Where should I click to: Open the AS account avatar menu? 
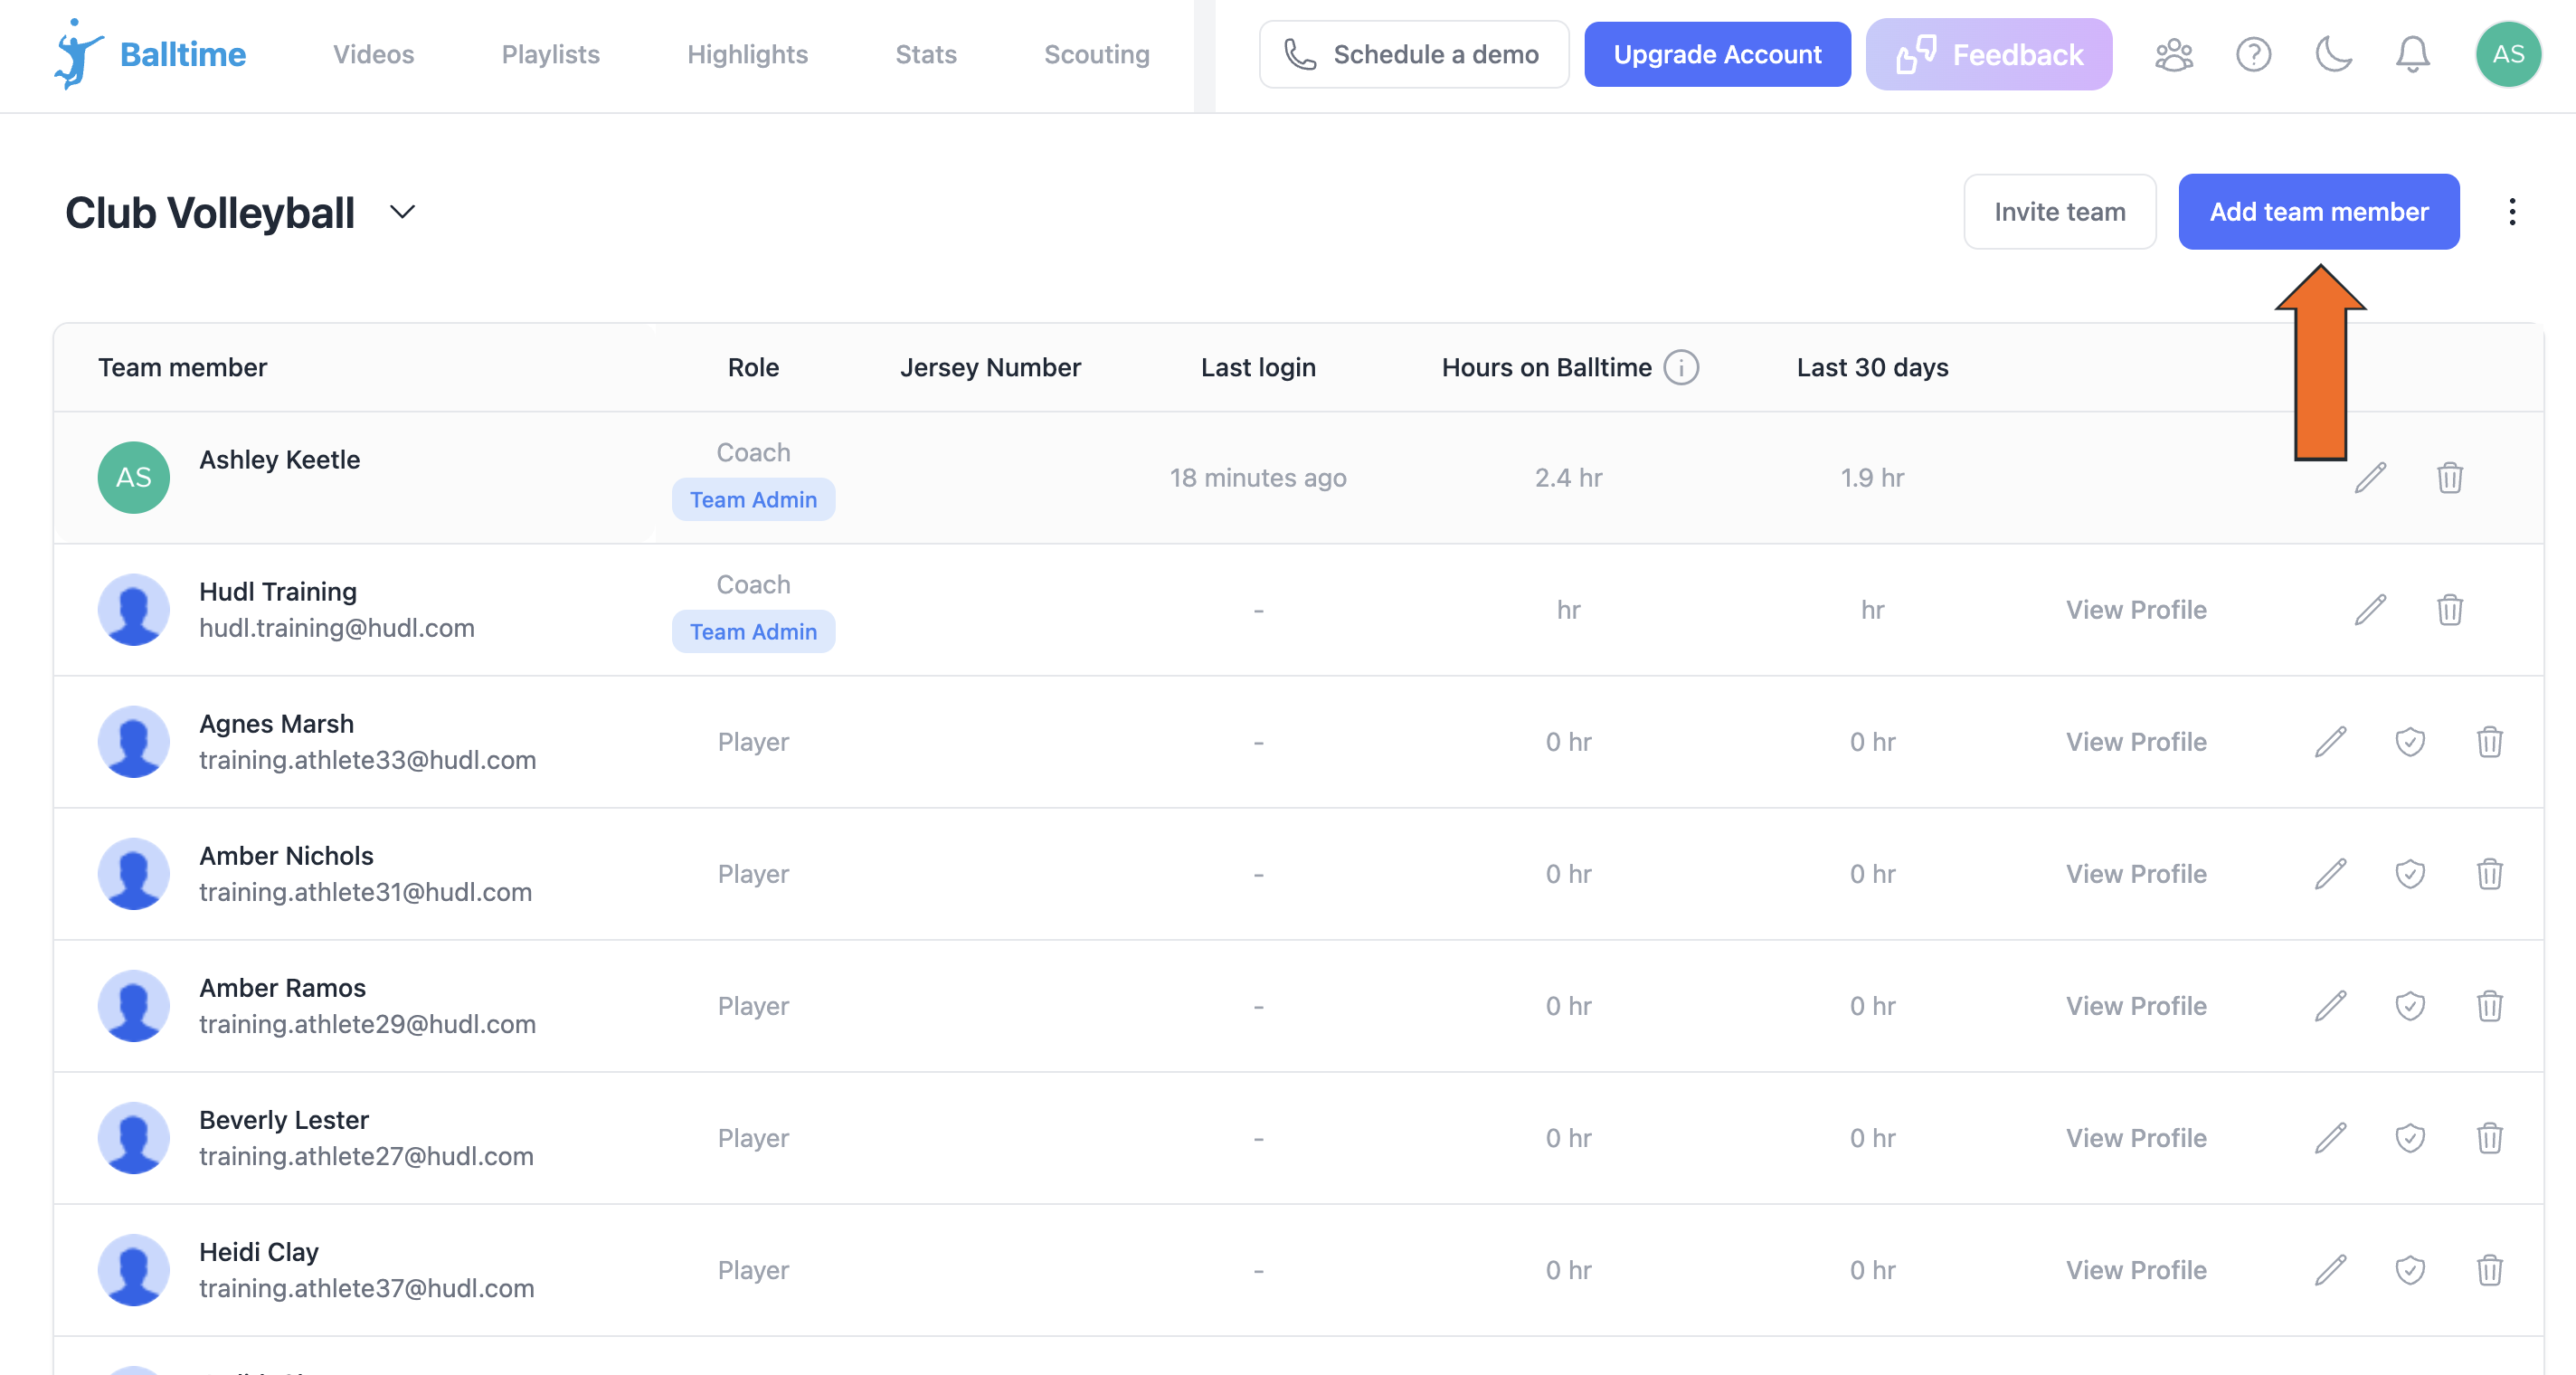pyautogui.click(x=2508, y=54)
